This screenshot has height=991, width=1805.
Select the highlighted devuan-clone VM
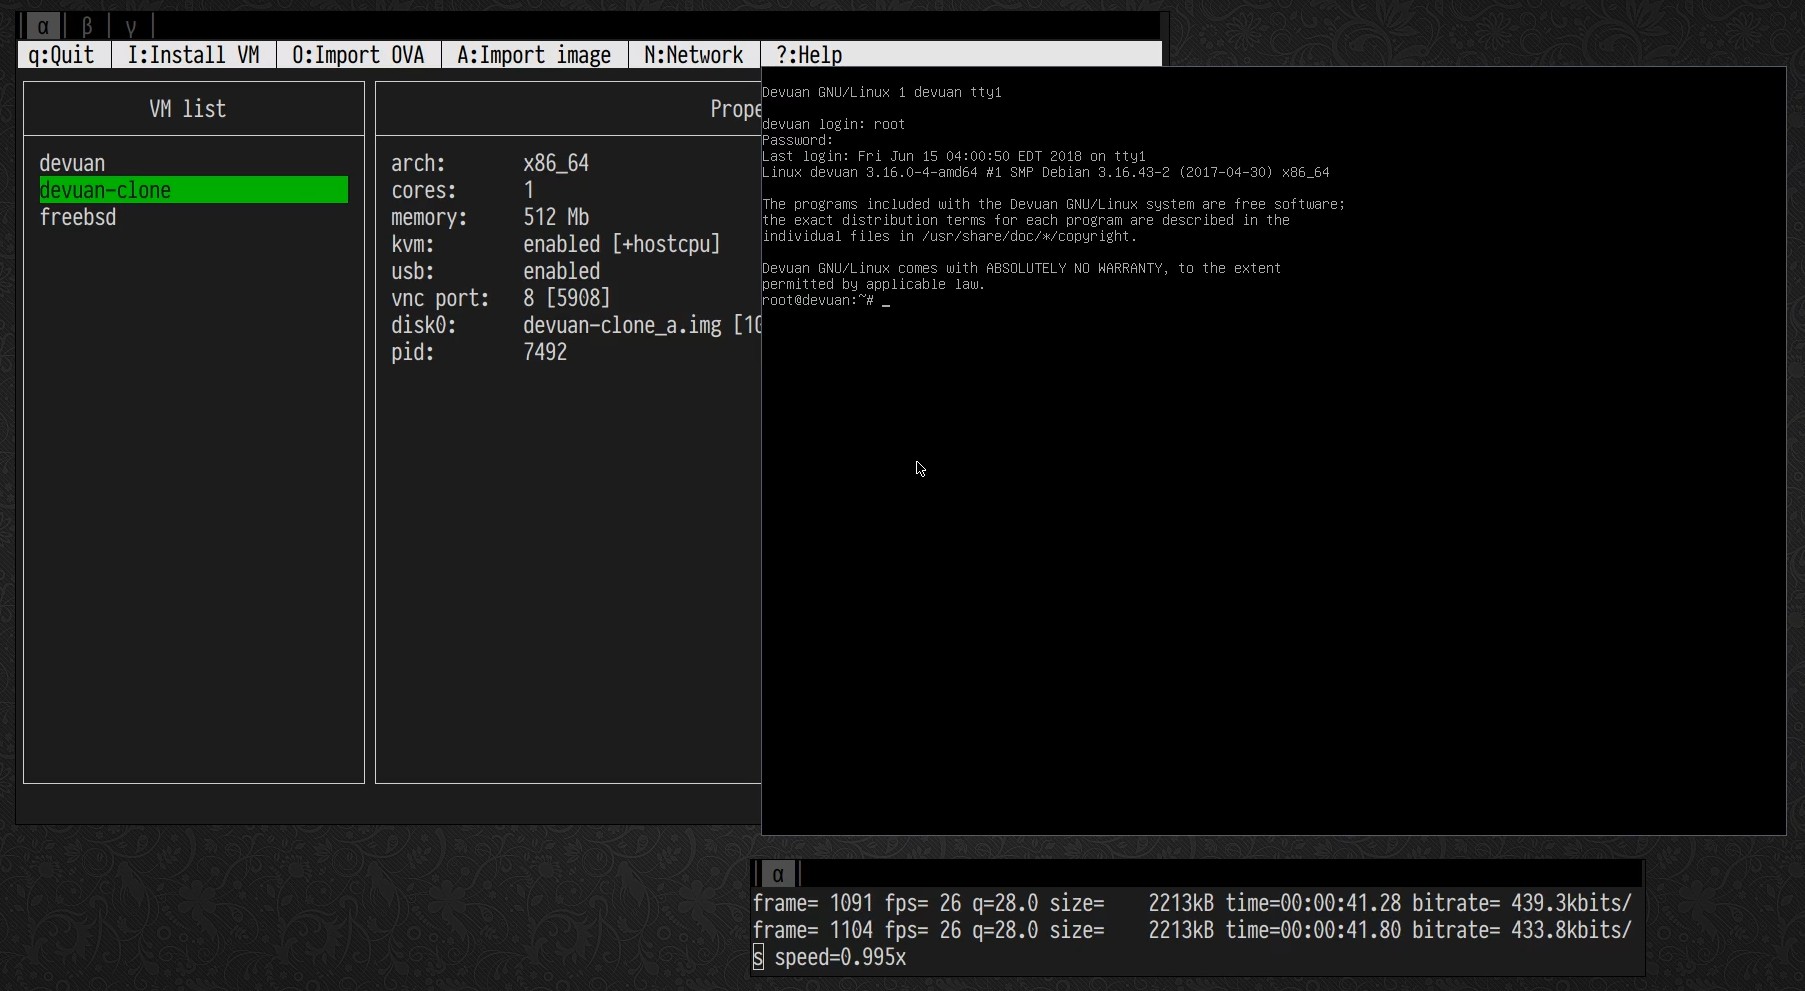[x=105, y=190]
